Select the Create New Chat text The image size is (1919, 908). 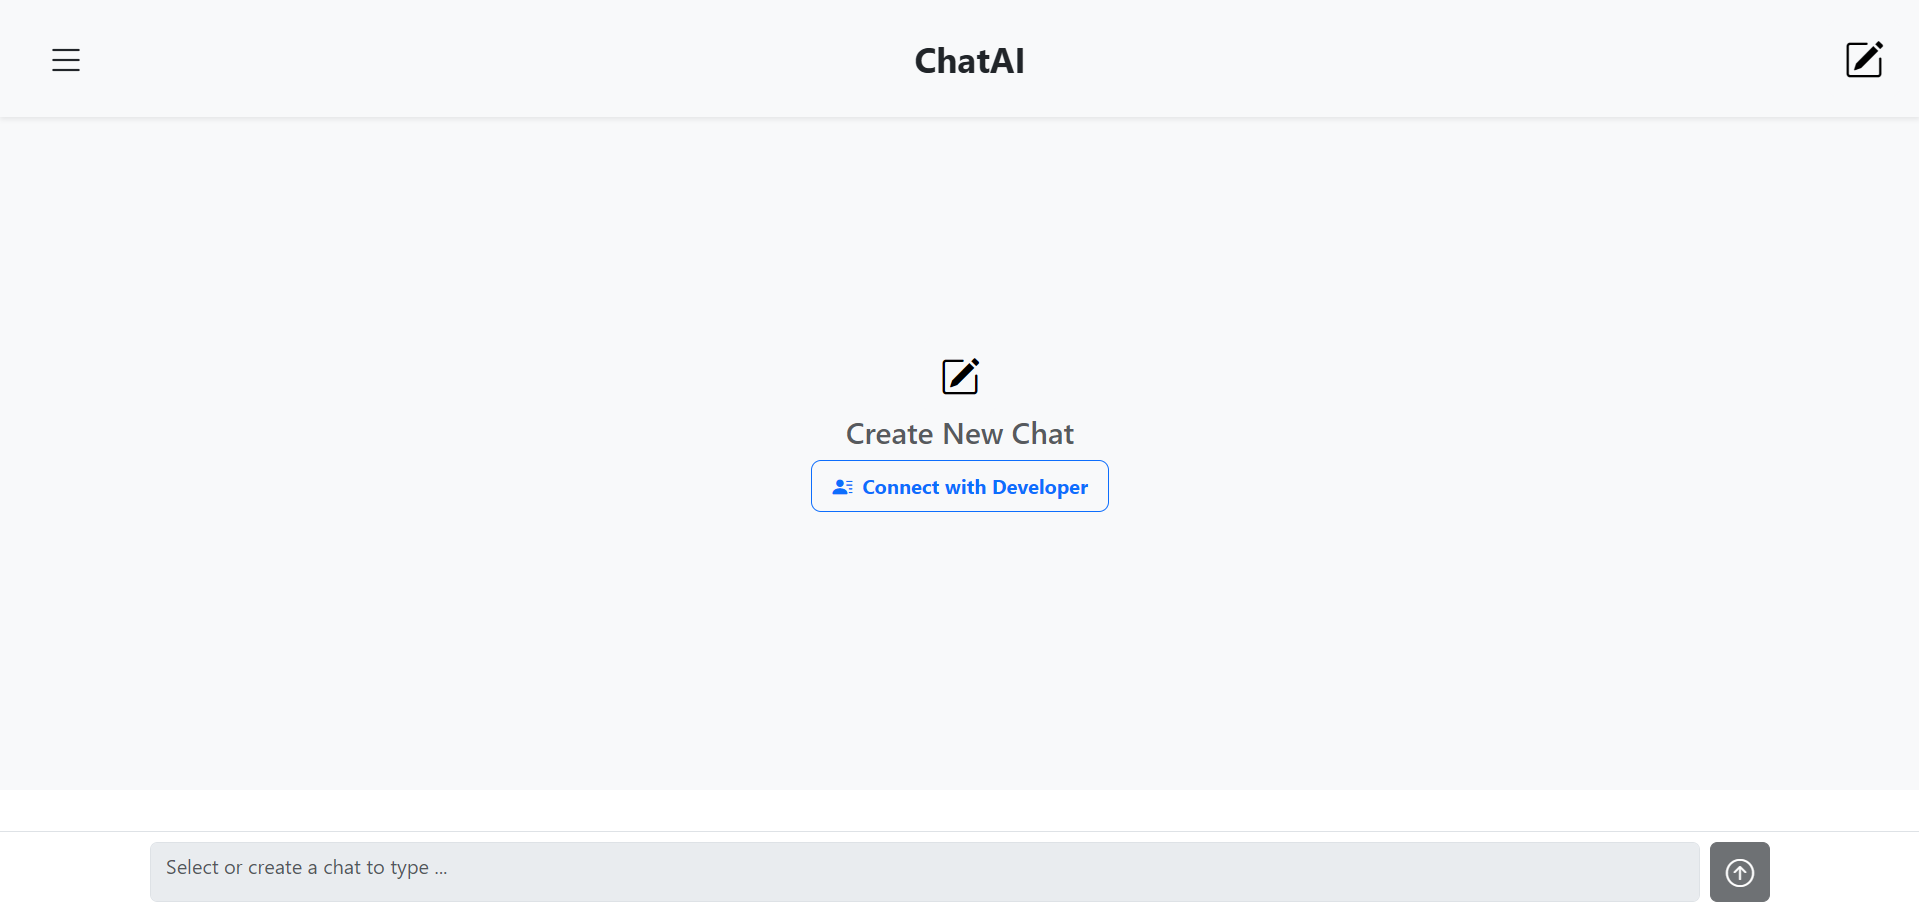pyautogui.click(x=960, y=434)
